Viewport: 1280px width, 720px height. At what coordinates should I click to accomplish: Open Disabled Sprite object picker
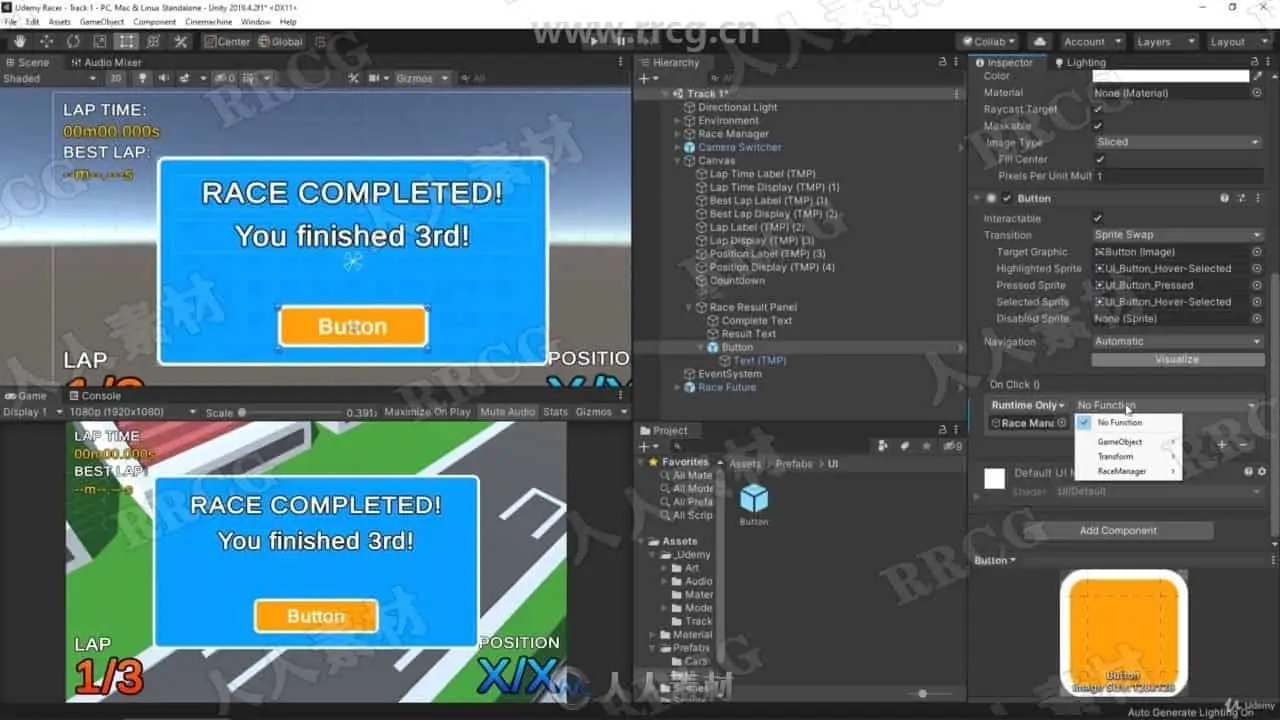pos(1257,318)
